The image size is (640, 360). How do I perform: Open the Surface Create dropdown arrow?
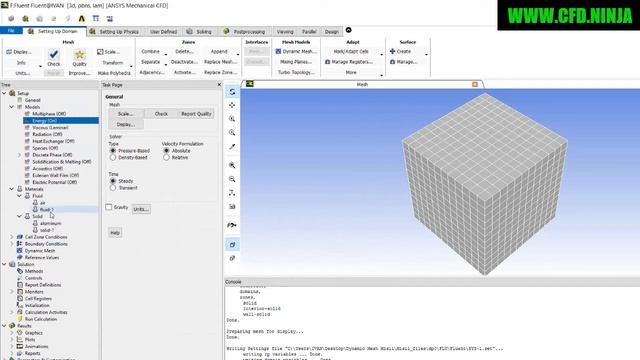coord(426,54)
